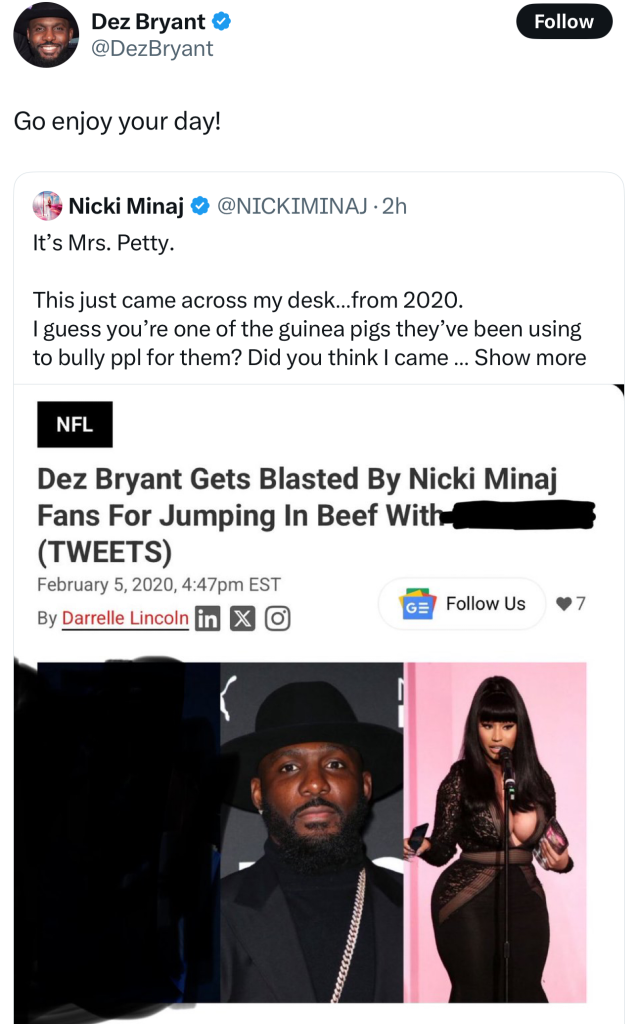Viewport: 638px width, 1024px height.
Task: Open the Instagram icon in article byline
Action: pyautogui.click(x=277, y=618)
